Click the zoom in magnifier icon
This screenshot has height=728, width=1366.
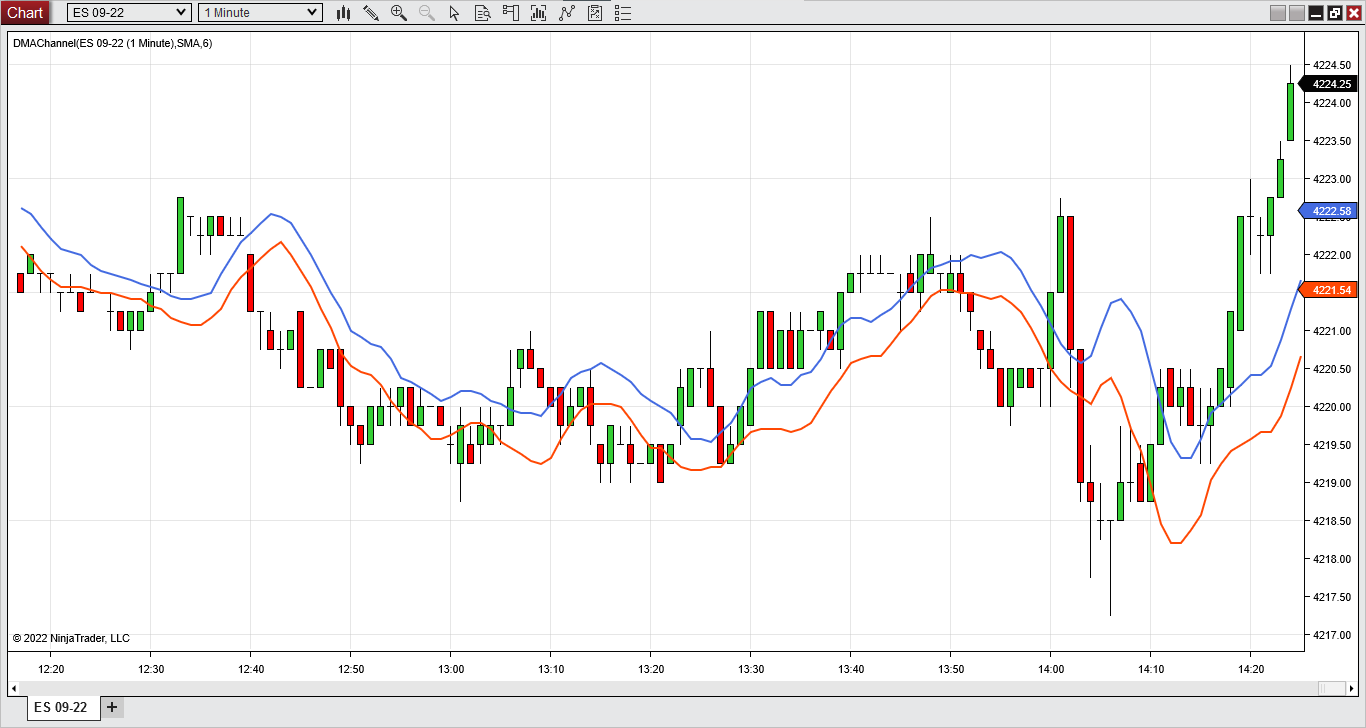click(x=399, y=13)
